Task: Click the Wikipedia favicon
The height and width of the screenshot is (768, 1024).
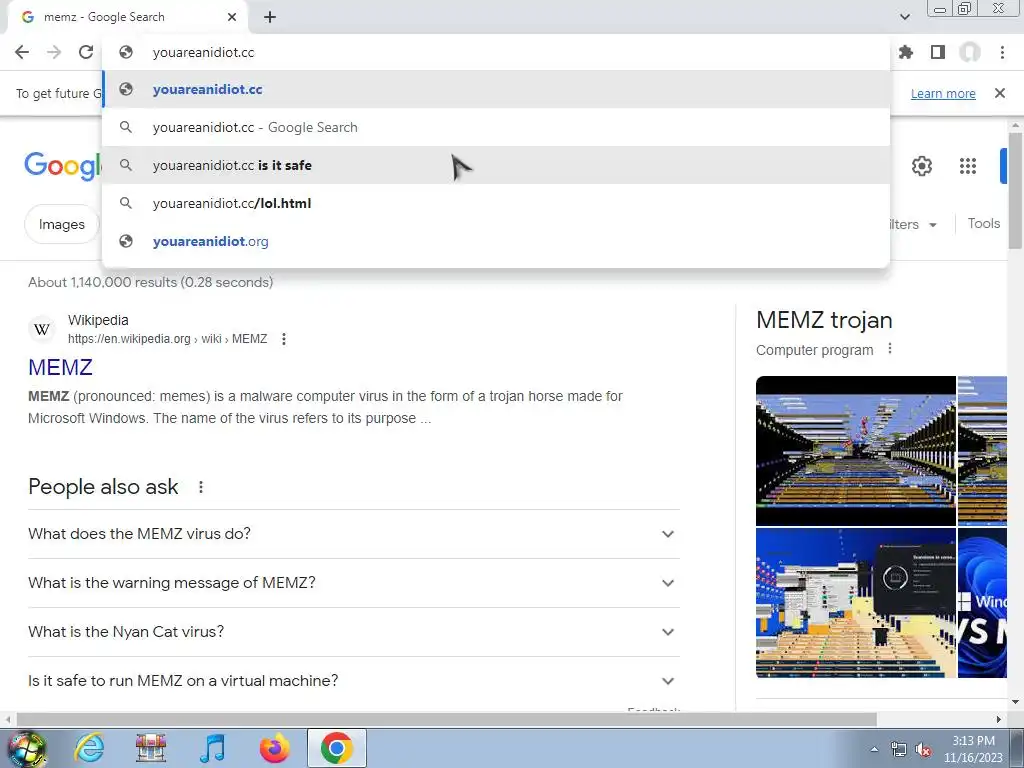Action: [x=42, y=329]
